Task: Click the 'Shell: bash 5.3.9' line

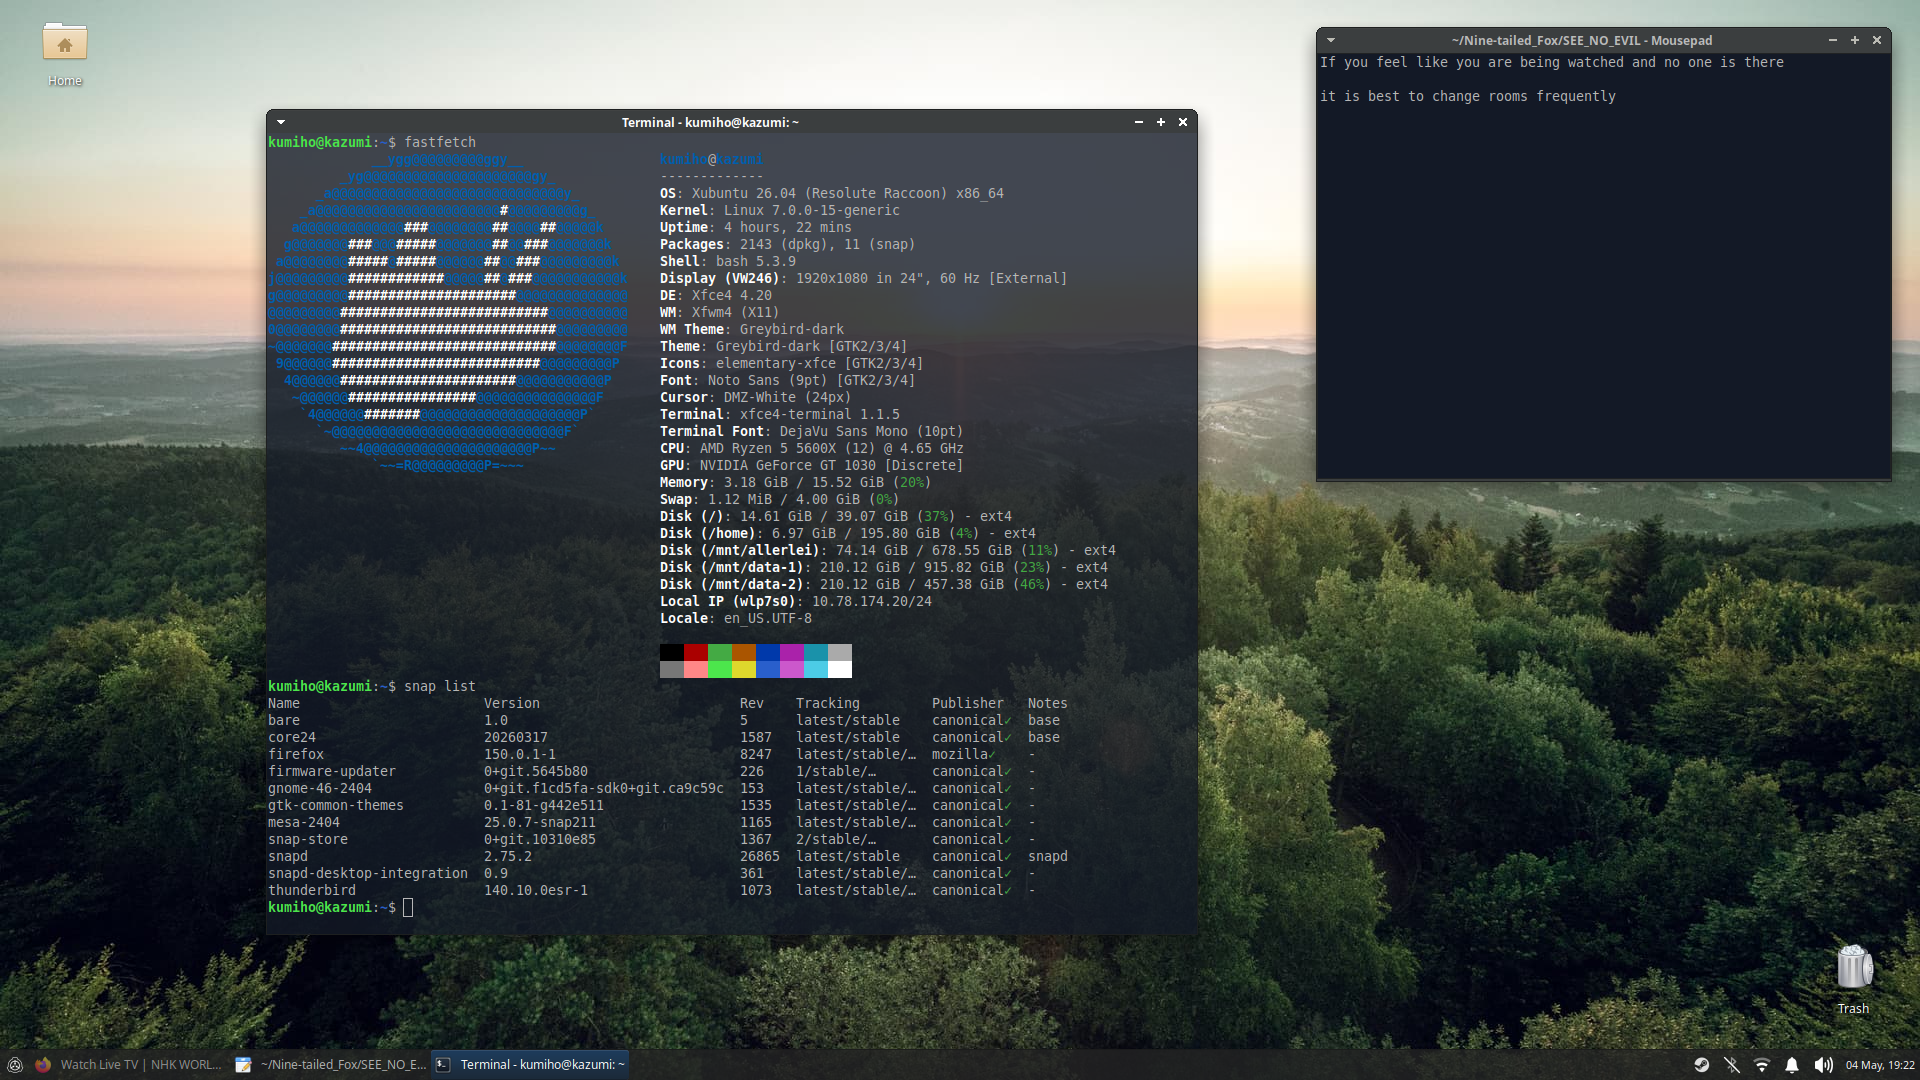Action: (728, 261)
